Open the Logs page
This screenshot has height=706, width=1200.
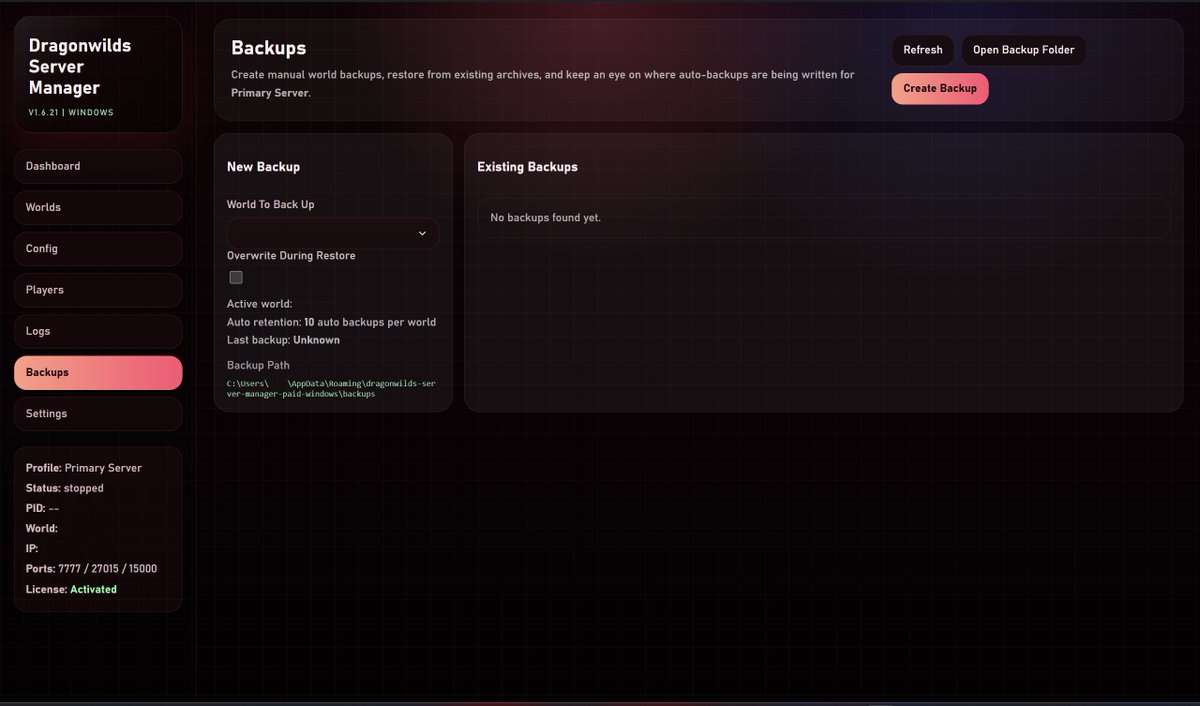pyautogui.click(x=98, y=331)
